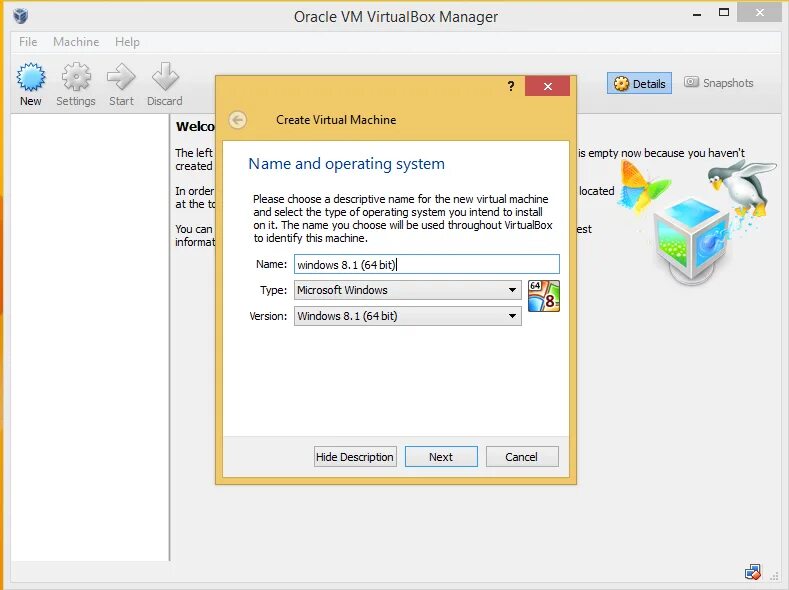This screenshot has height=590, width=789.
Task: Click the status bar network icon
Action: pyautogui.click(x=753, y=572)
